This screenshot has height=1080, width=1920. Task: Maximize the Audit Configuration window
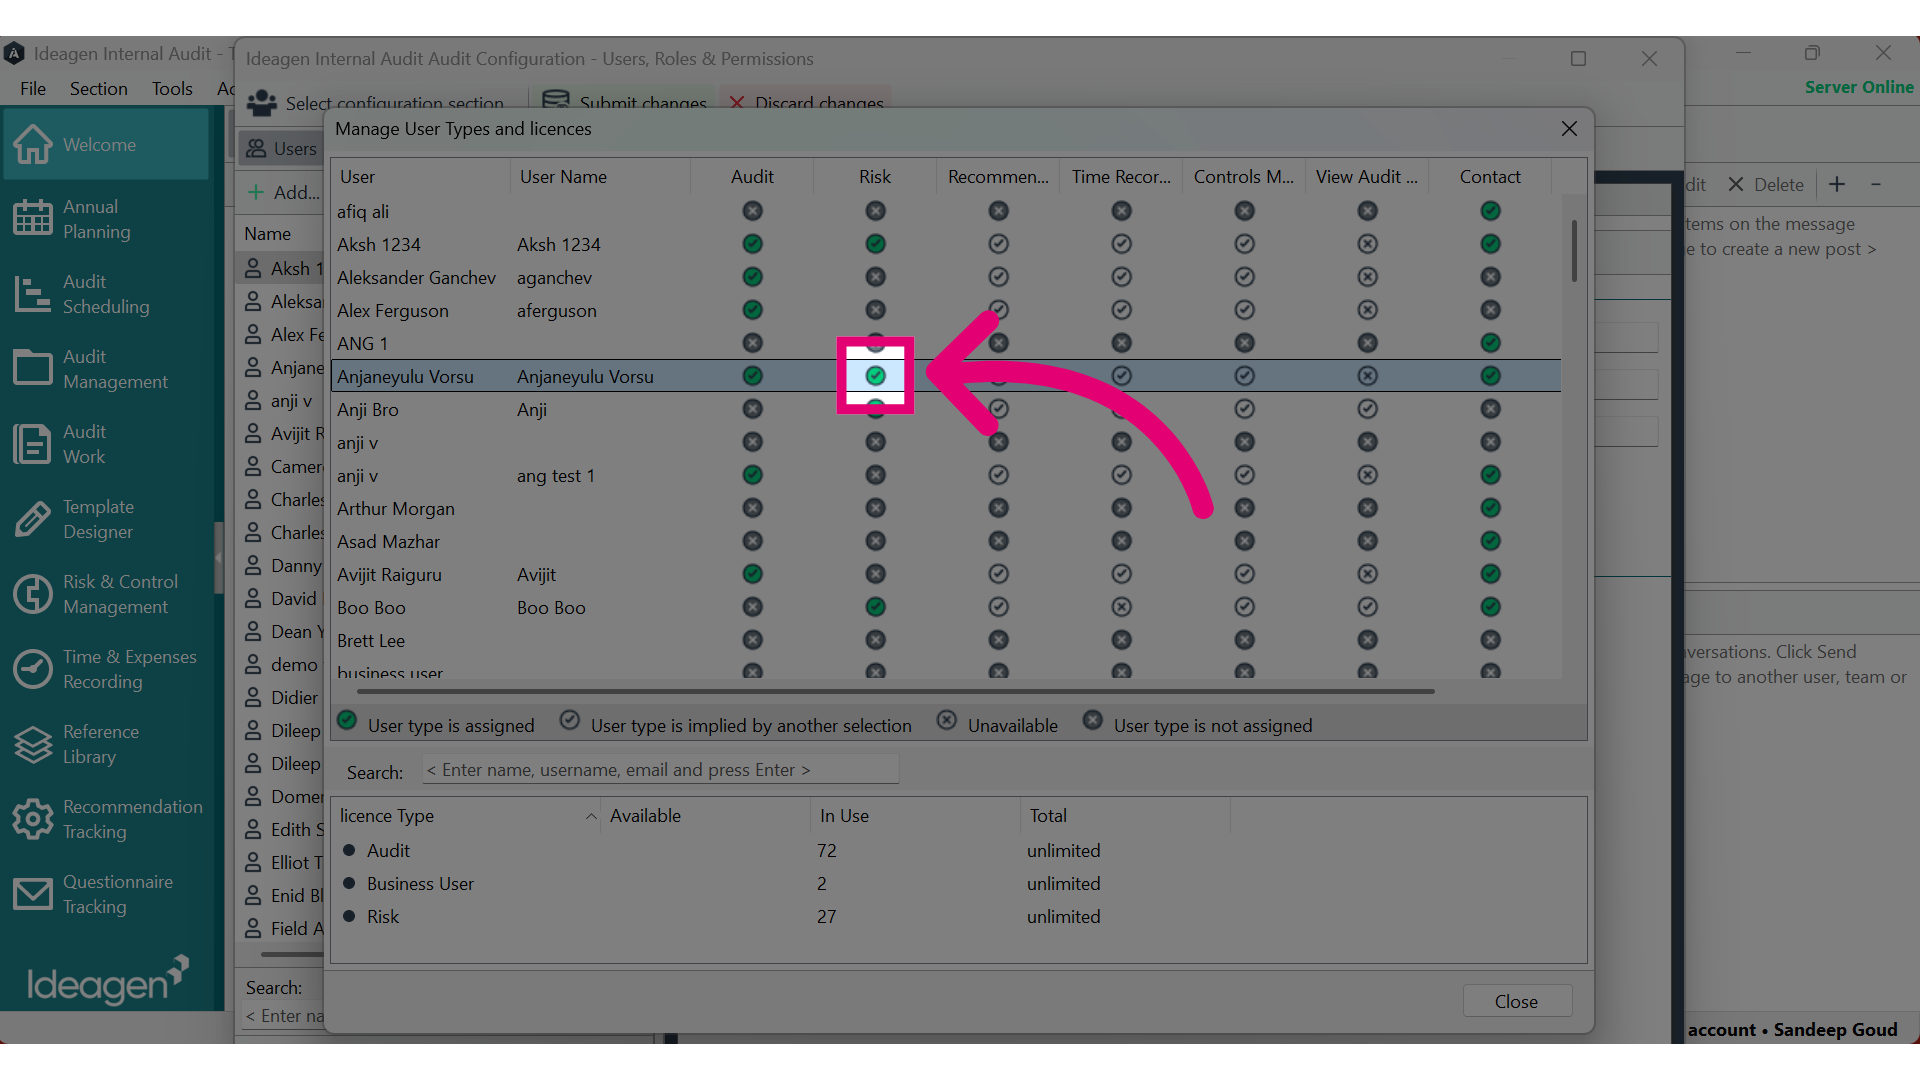coord(1578,59)
